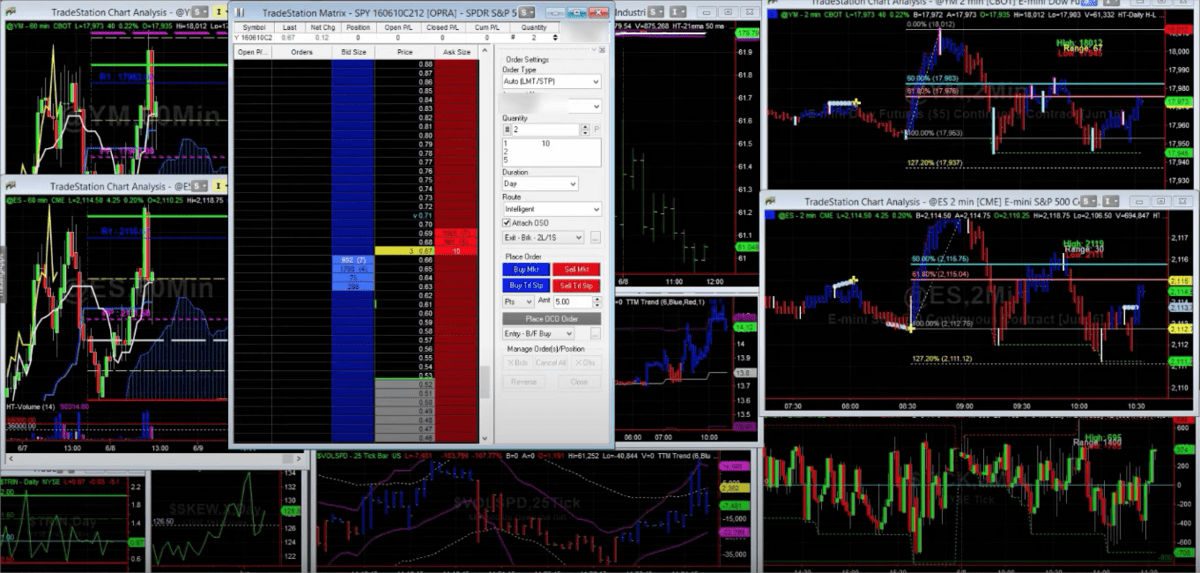Click the Amt 5.00 input field
The height and width of the screenshot is (573, 1200).
tap(573, 302)
